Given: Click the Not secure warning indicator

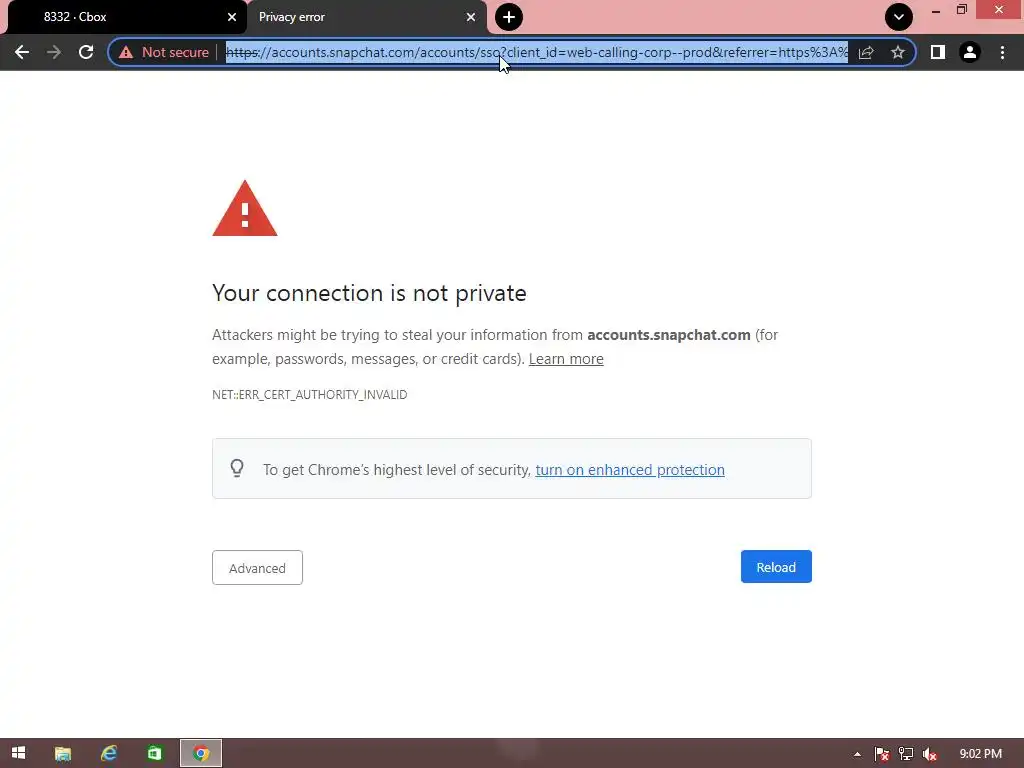Looking at the screenshot, I should [x=164, y=52].
